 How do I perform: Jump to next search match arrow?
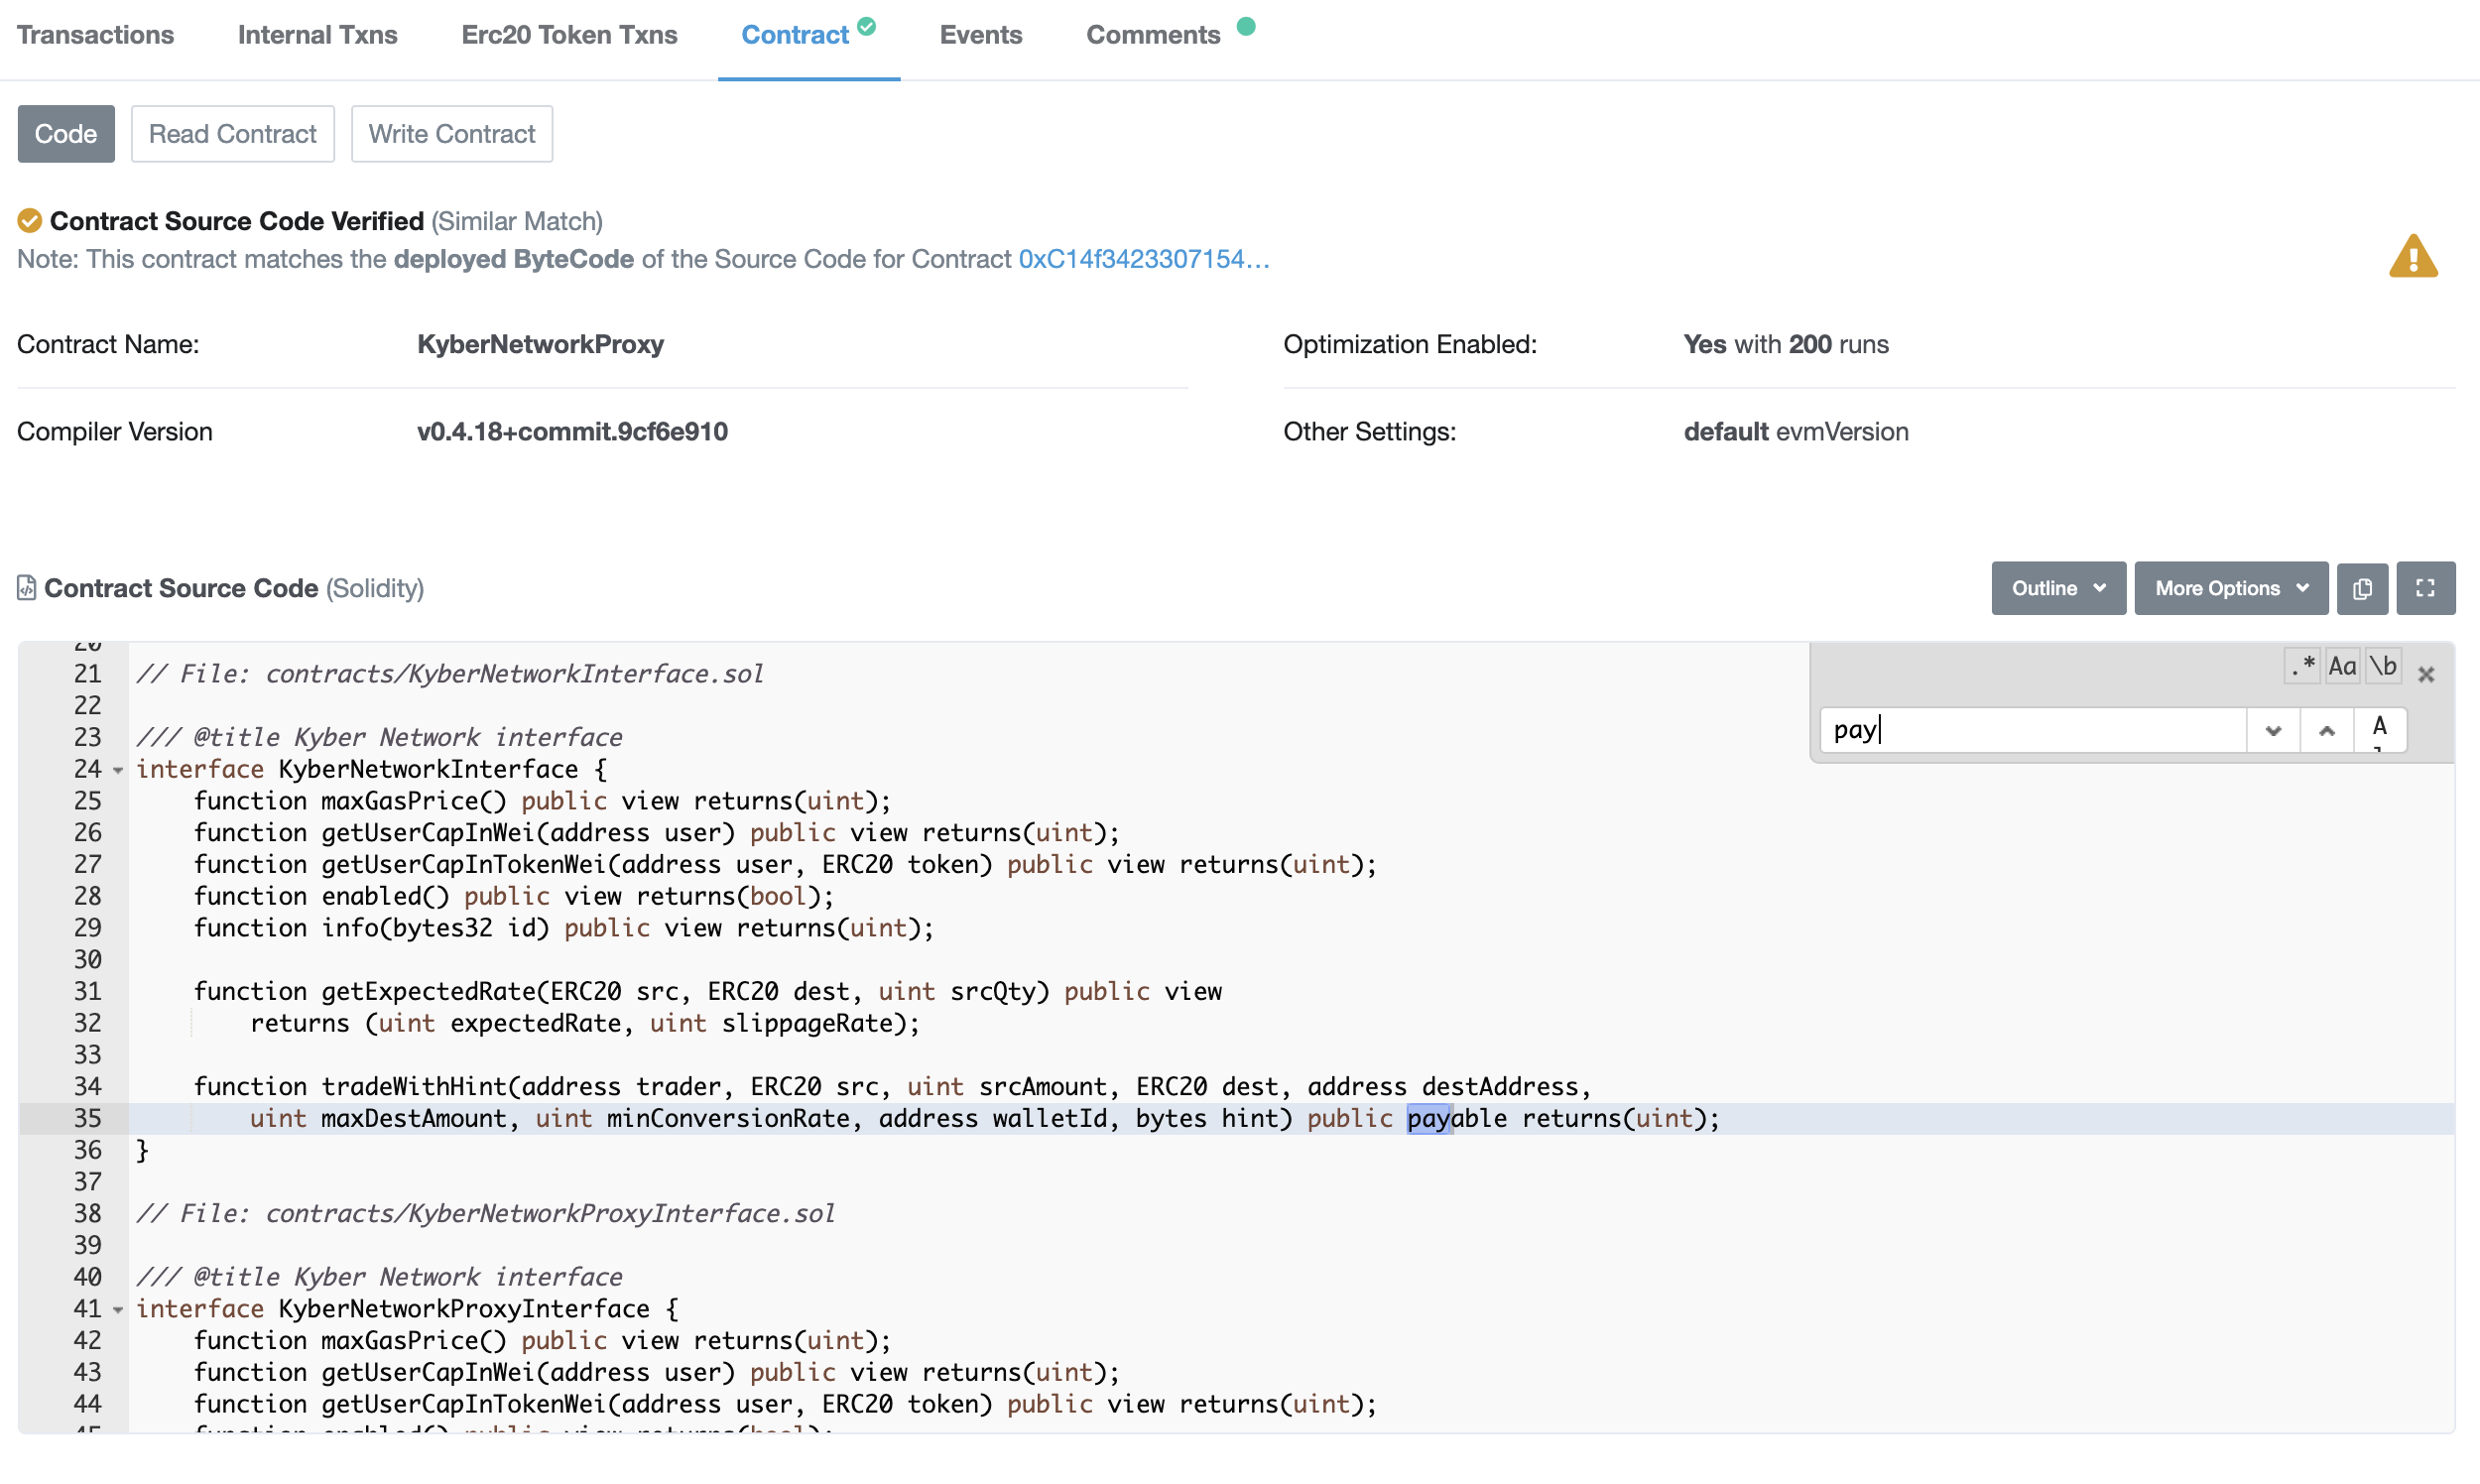click(x=2272, y=730)
